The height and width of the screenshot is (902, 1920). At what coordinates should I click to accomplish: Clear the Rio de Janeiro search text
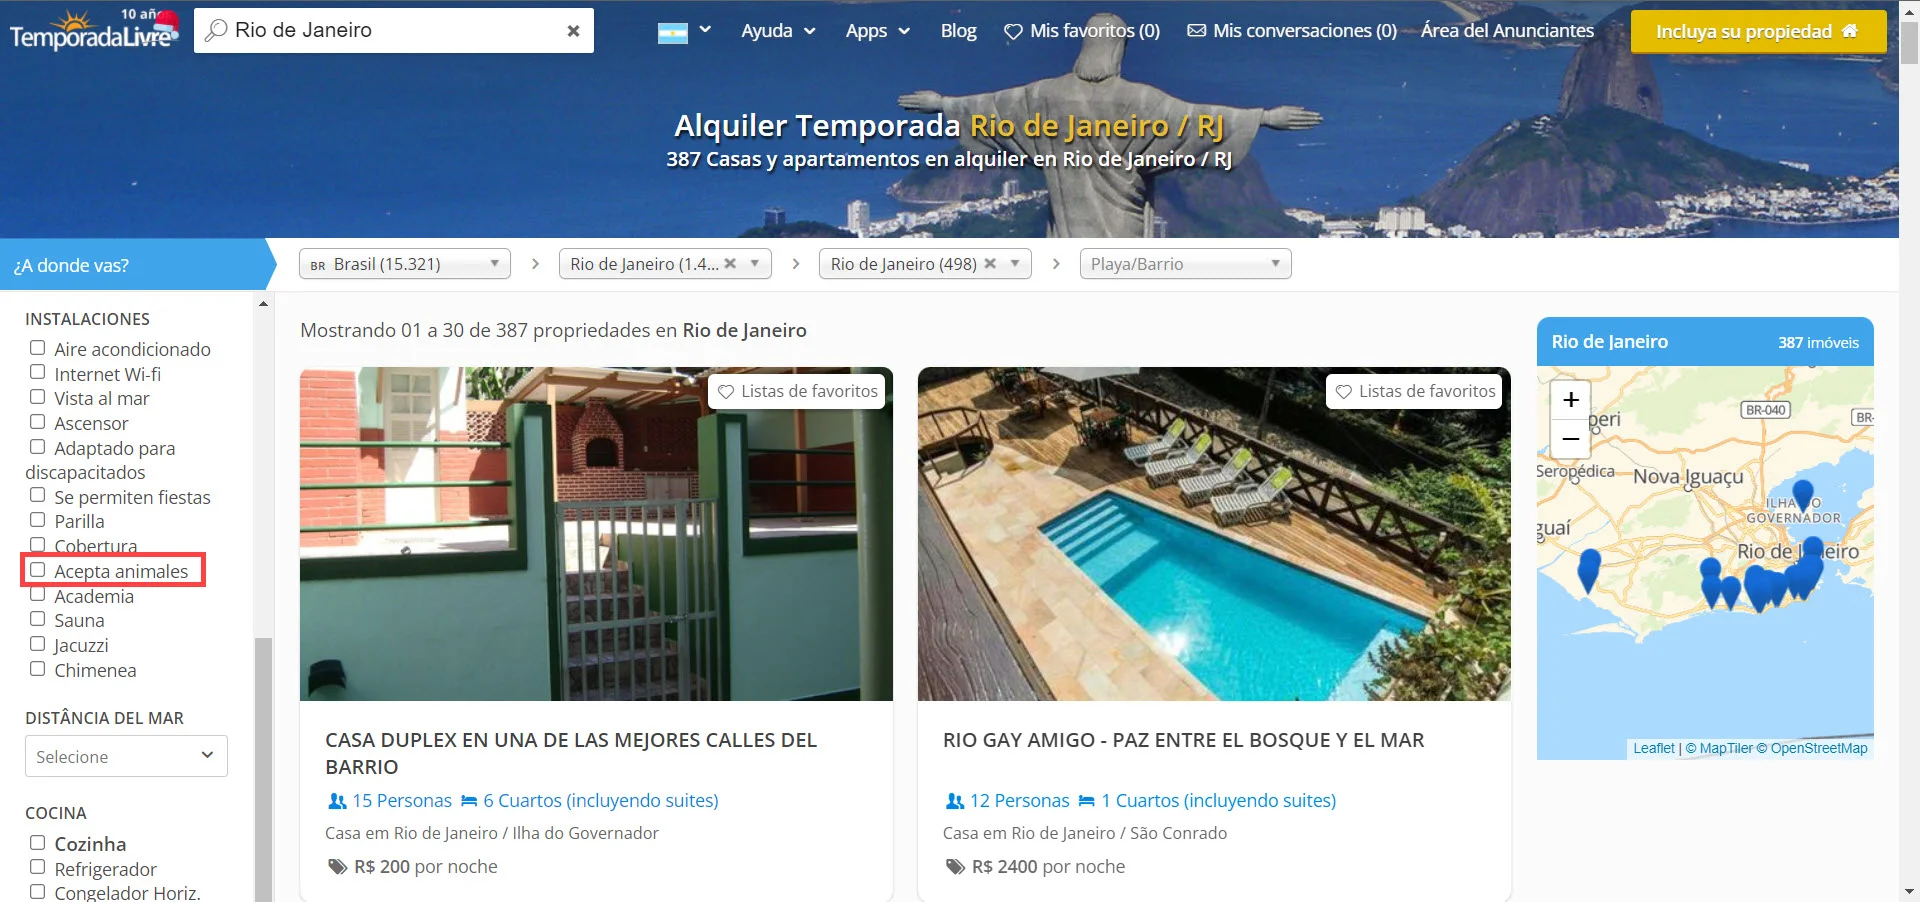(573, 31)
